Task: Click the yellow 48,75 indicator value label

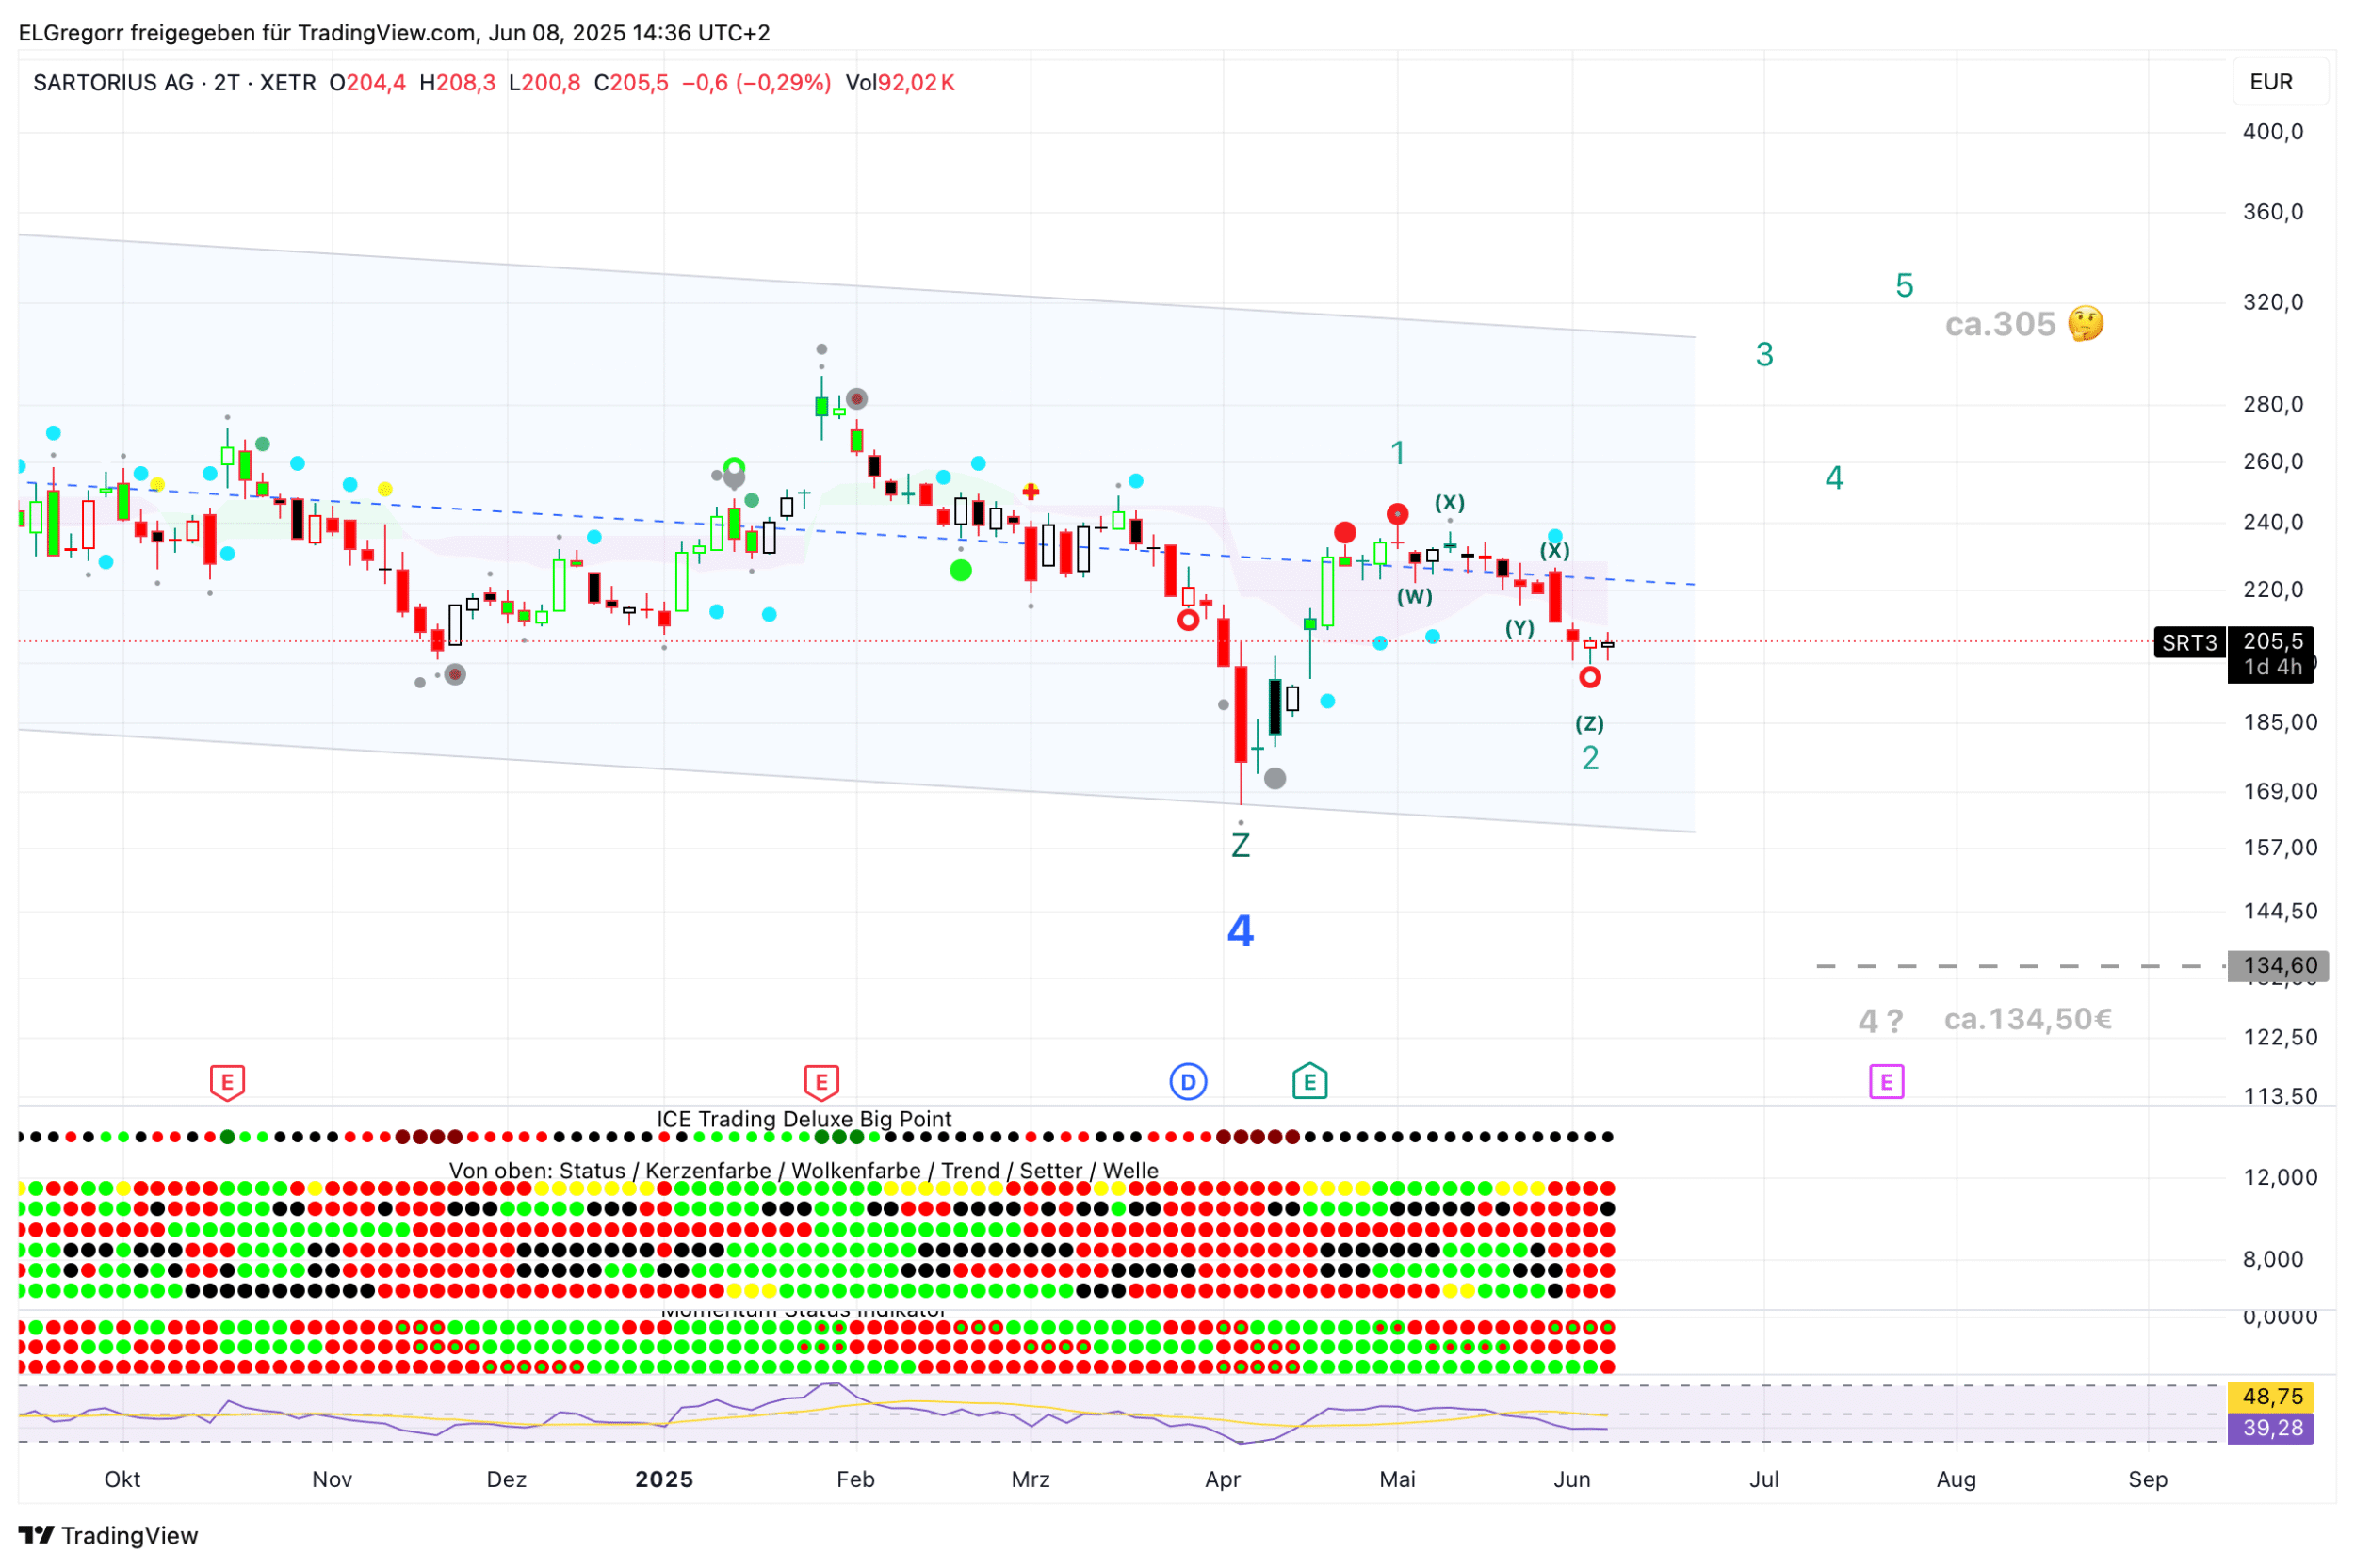Action: 2271,1396
